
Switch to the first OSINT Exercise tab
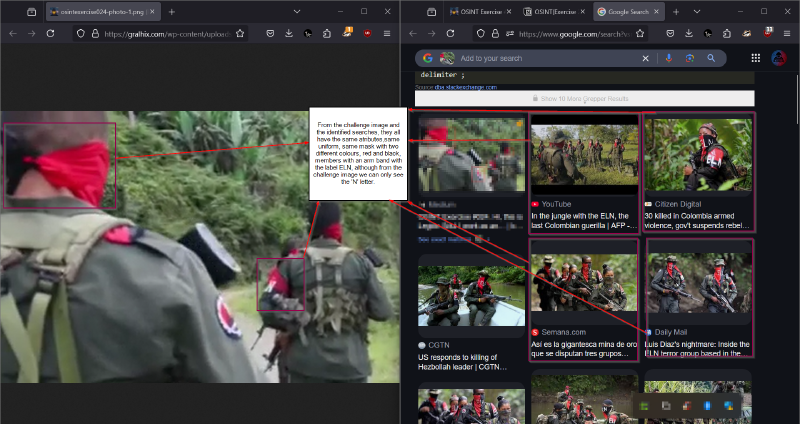coord(478,11)
